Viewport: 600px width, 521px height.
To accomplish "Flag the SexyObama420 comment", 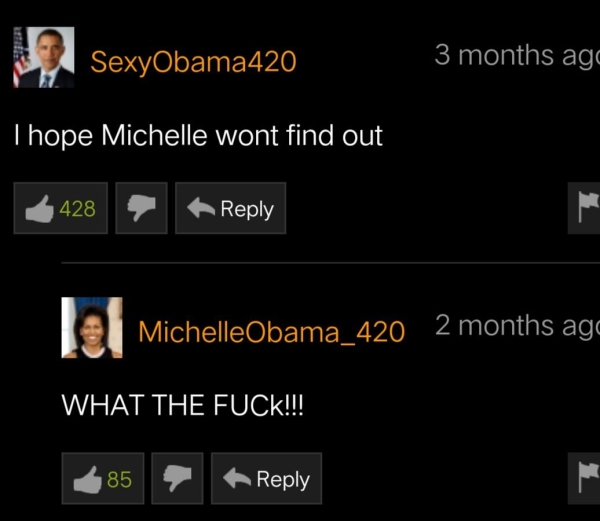I will (584, 208).
